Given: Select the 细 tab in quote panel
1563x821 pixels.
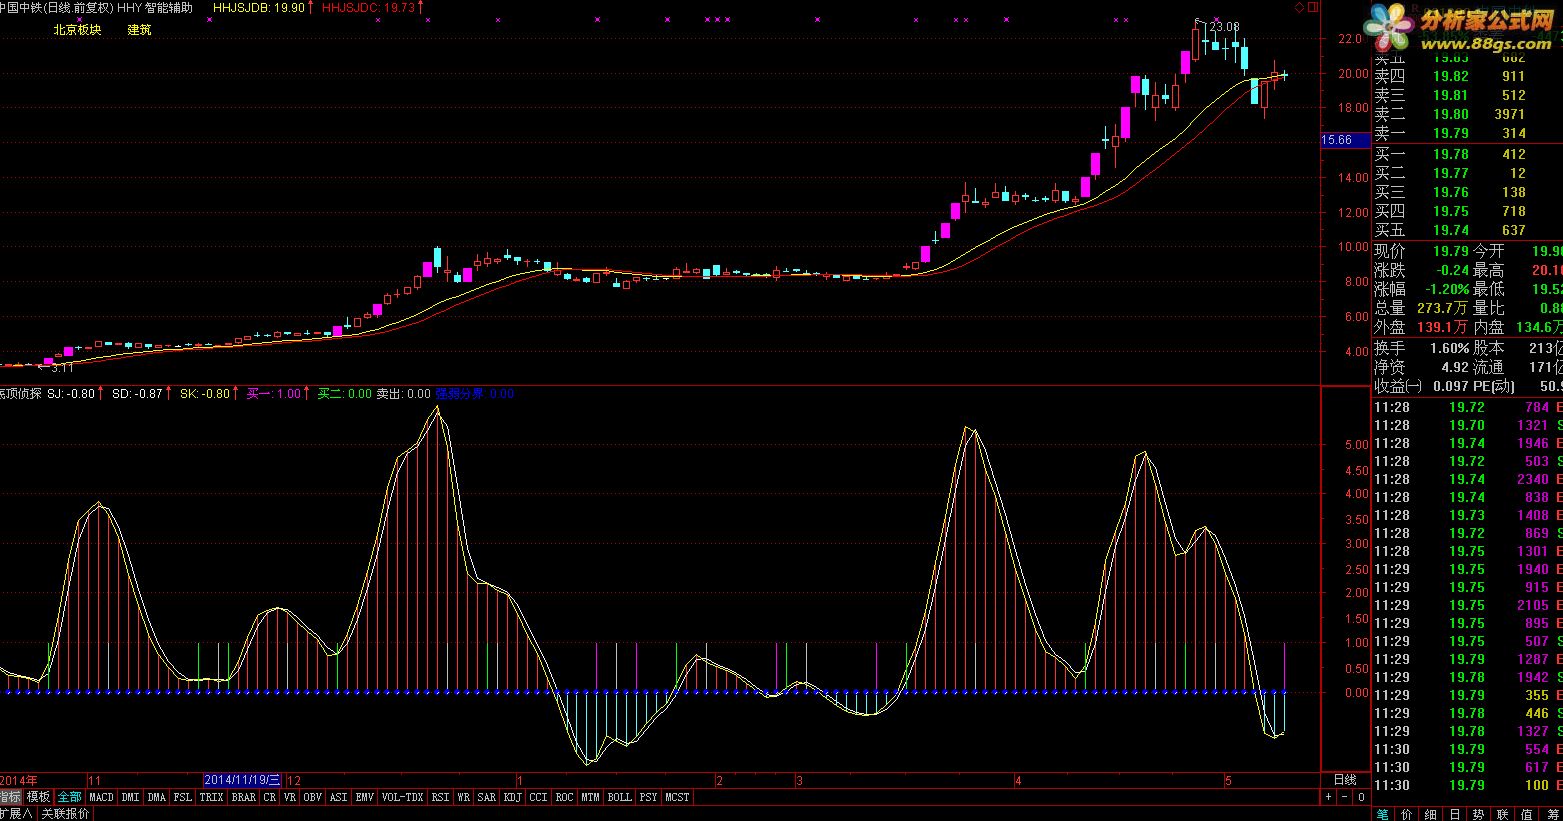Looking at the screenshot, I should (1431, 814).
